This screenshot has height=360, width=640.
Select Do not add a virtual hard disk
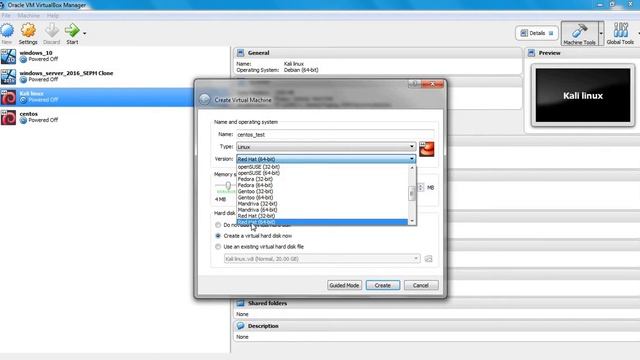218,225
